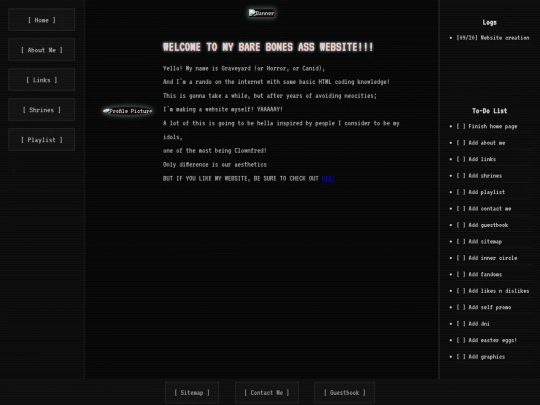
Task: Open the Contact Me footer button
Action: tap(267, 393)
